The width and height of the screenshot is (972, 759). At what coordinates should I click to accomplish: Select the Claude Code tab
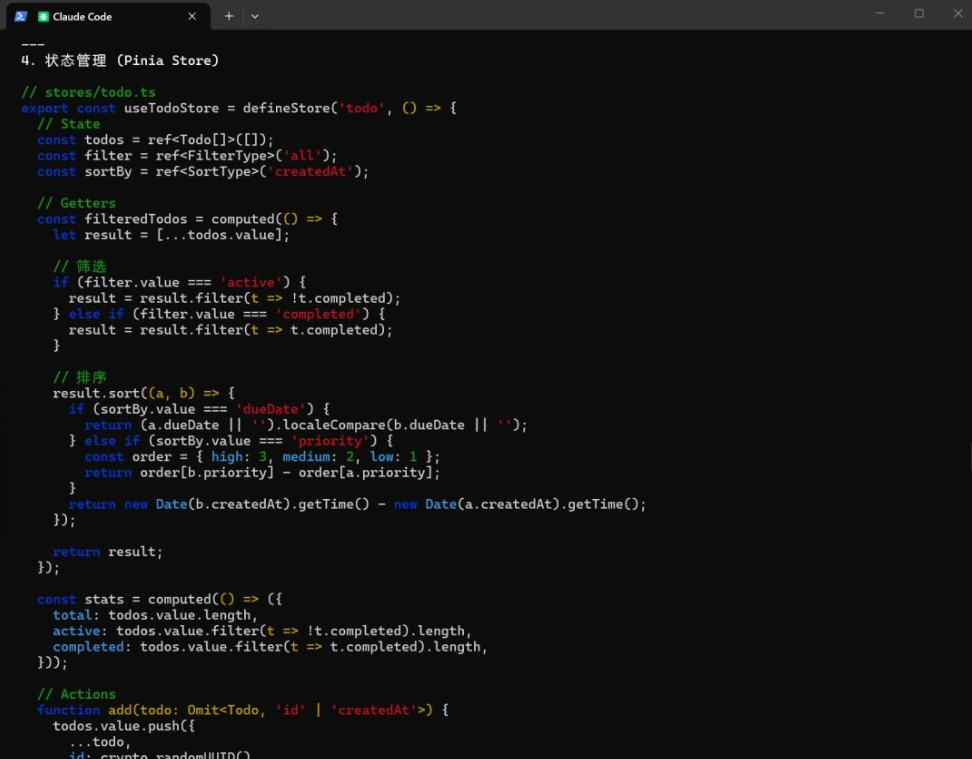[x=108, y=17]
